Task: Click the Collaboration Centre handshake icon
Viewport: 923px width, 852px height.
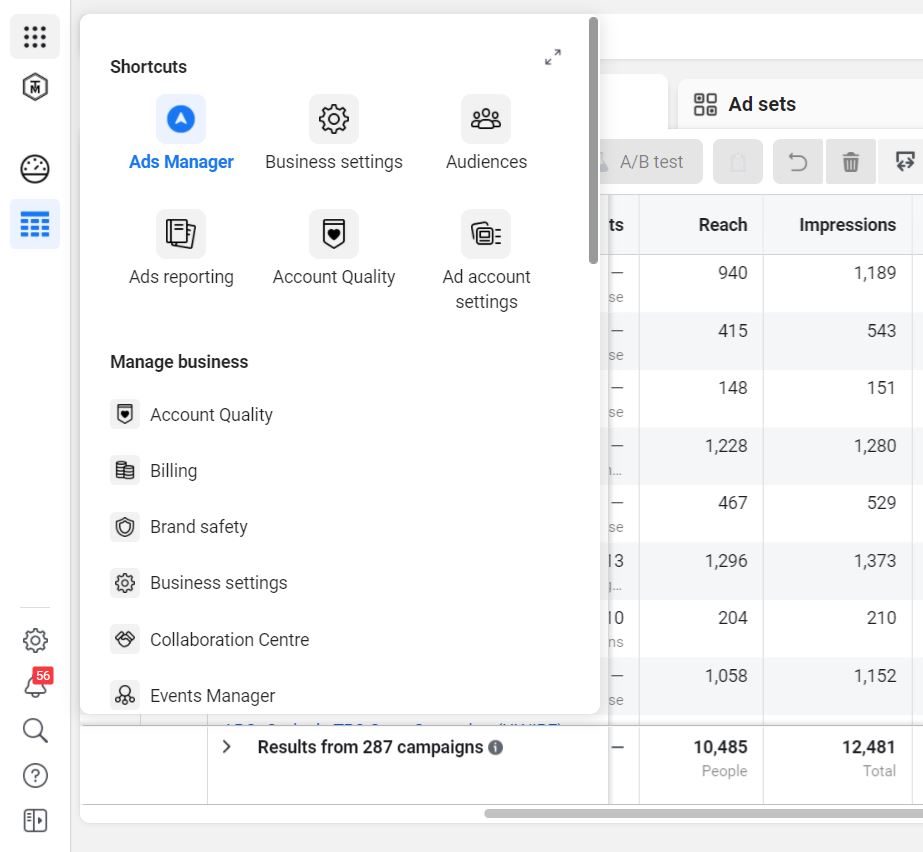Action: pyautogui.click(x=125, y=639)
